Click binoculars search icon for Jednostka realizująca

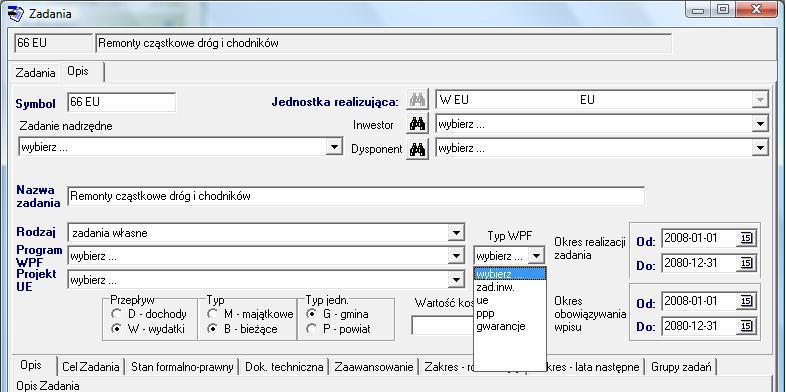417,100
